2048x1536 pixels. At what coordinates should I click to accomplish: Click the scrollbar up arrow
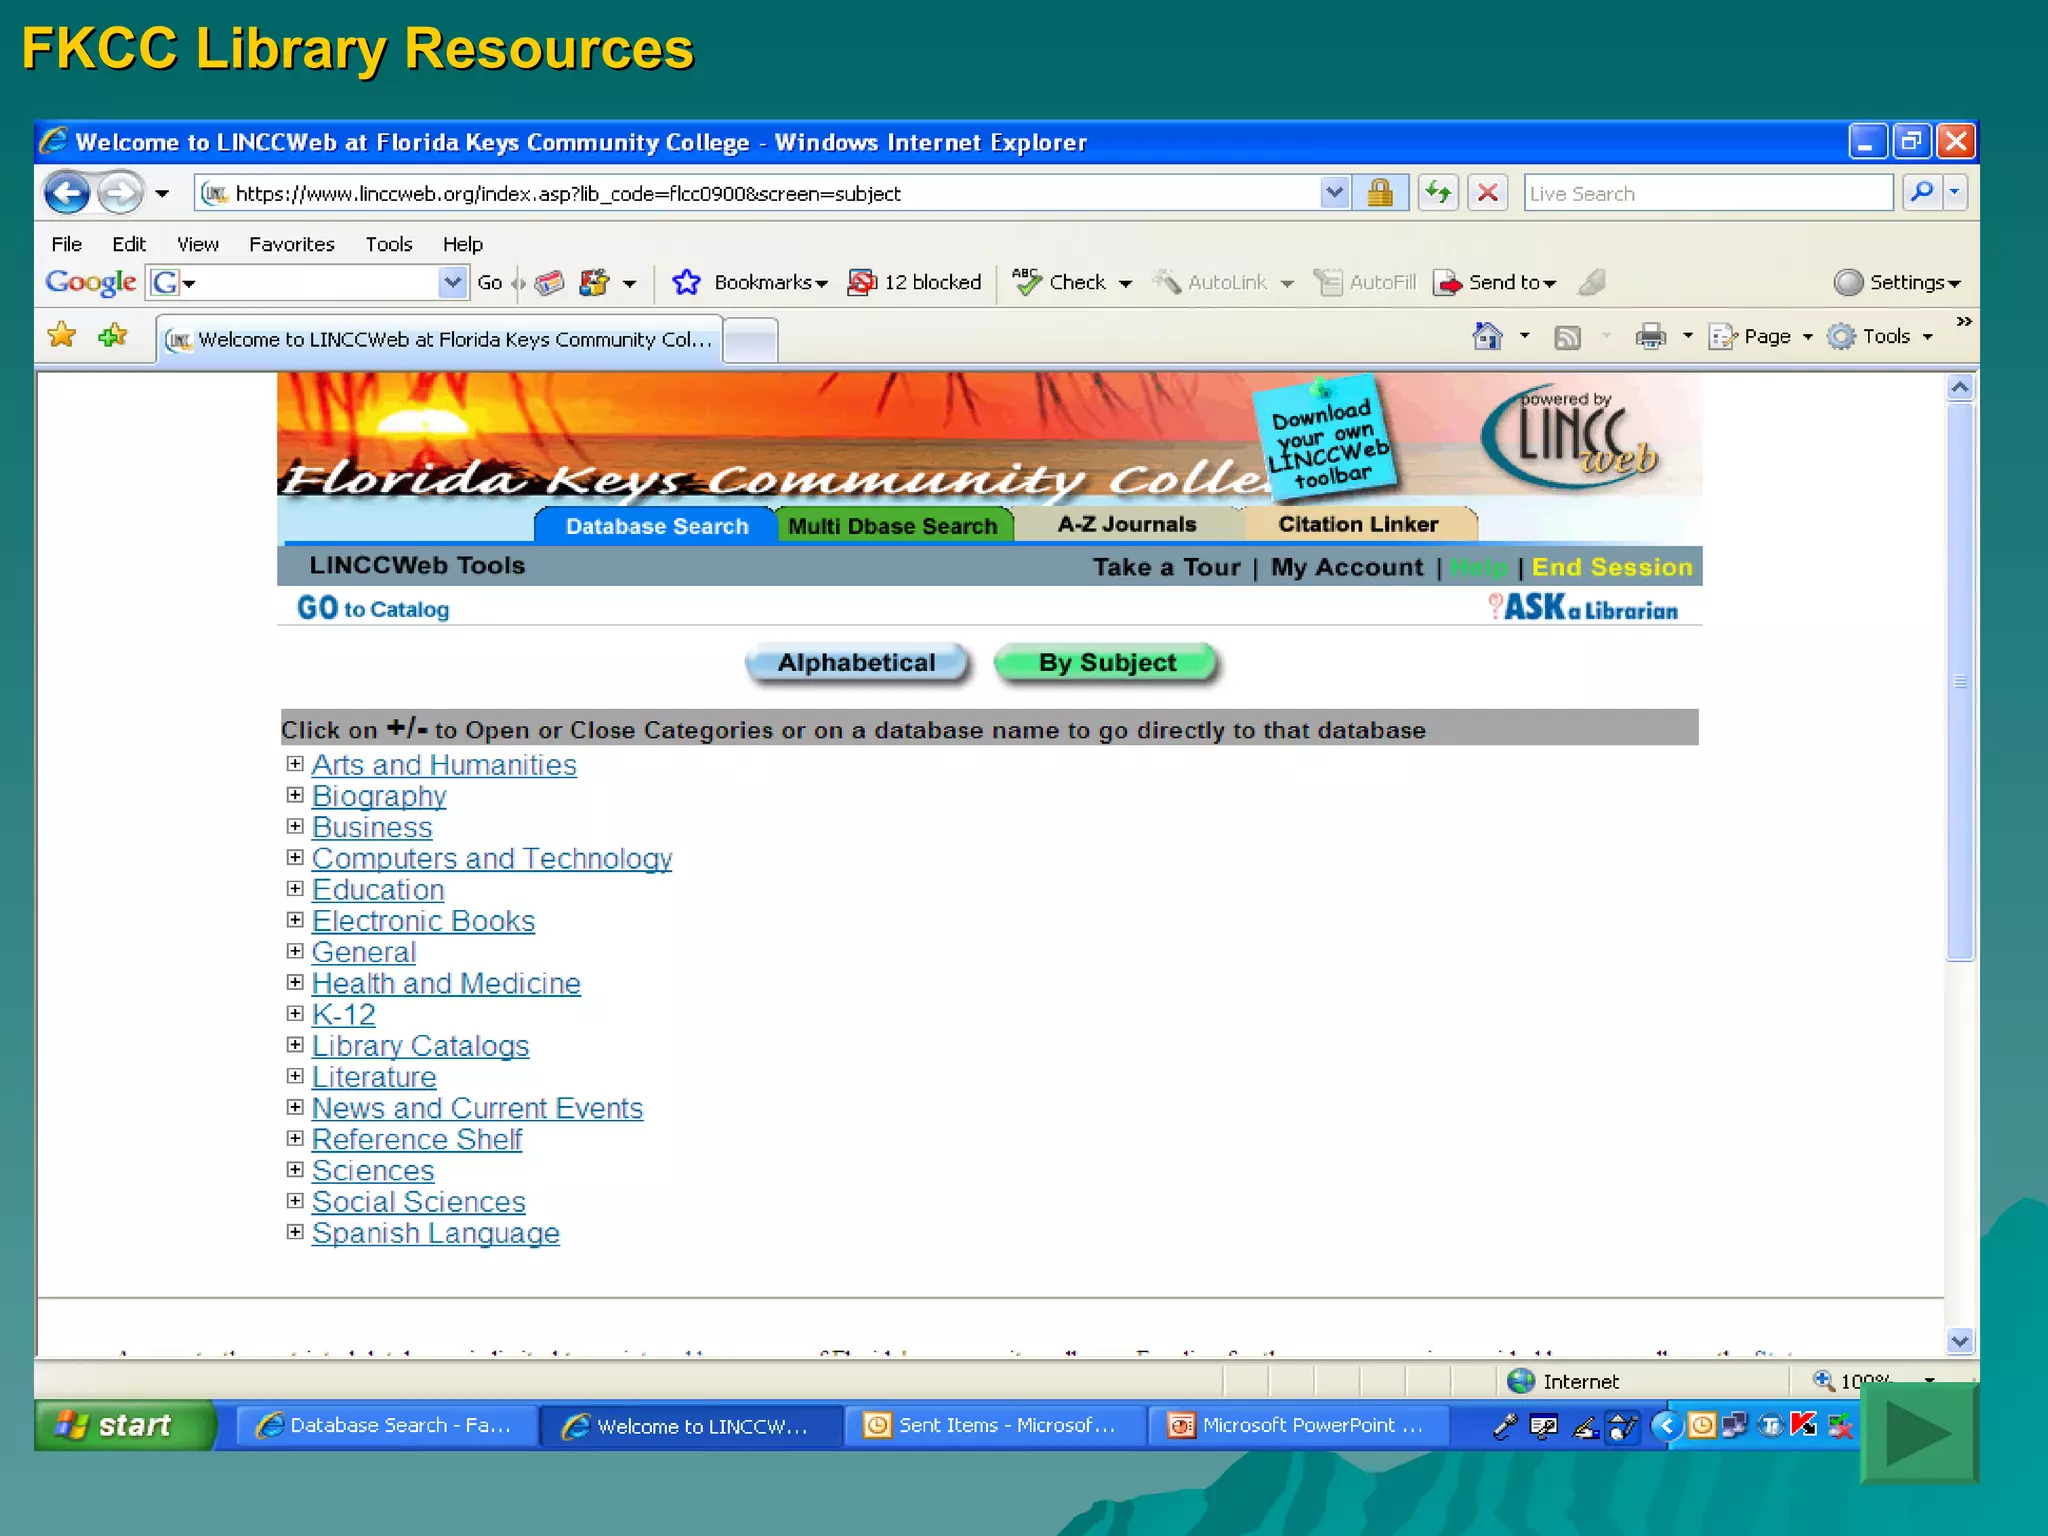[1960, 387]
